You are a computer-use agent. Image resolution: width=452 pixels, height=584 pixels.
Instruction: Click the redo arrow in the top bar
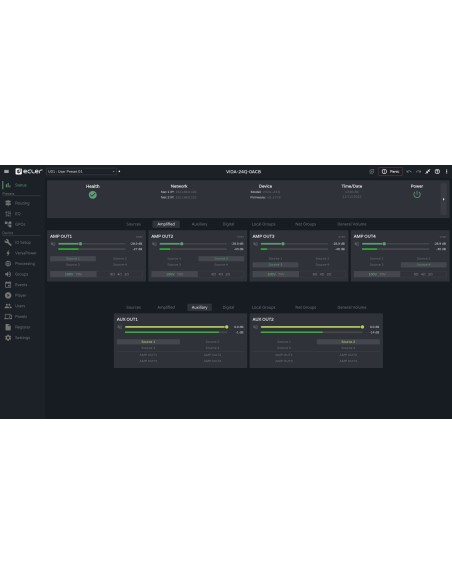[418, 171]
